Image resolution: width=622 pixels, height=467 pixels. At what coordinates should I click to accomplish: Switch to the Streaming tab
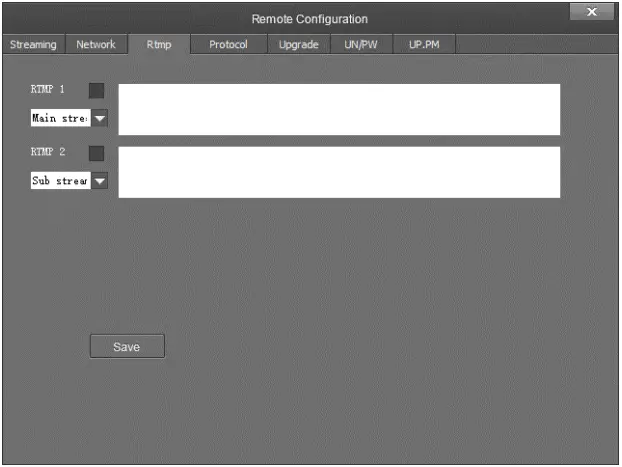click(33, 44)
